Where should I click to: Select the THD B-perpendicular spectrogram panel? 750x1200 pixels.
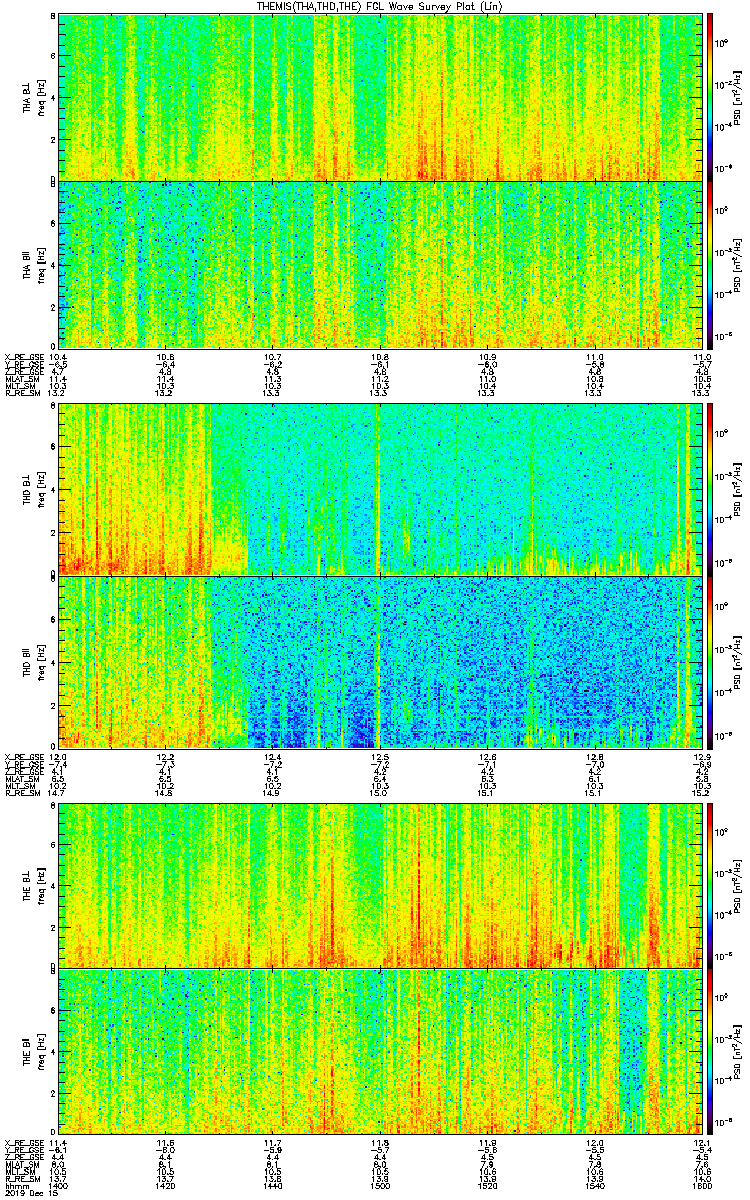[379, 488]
